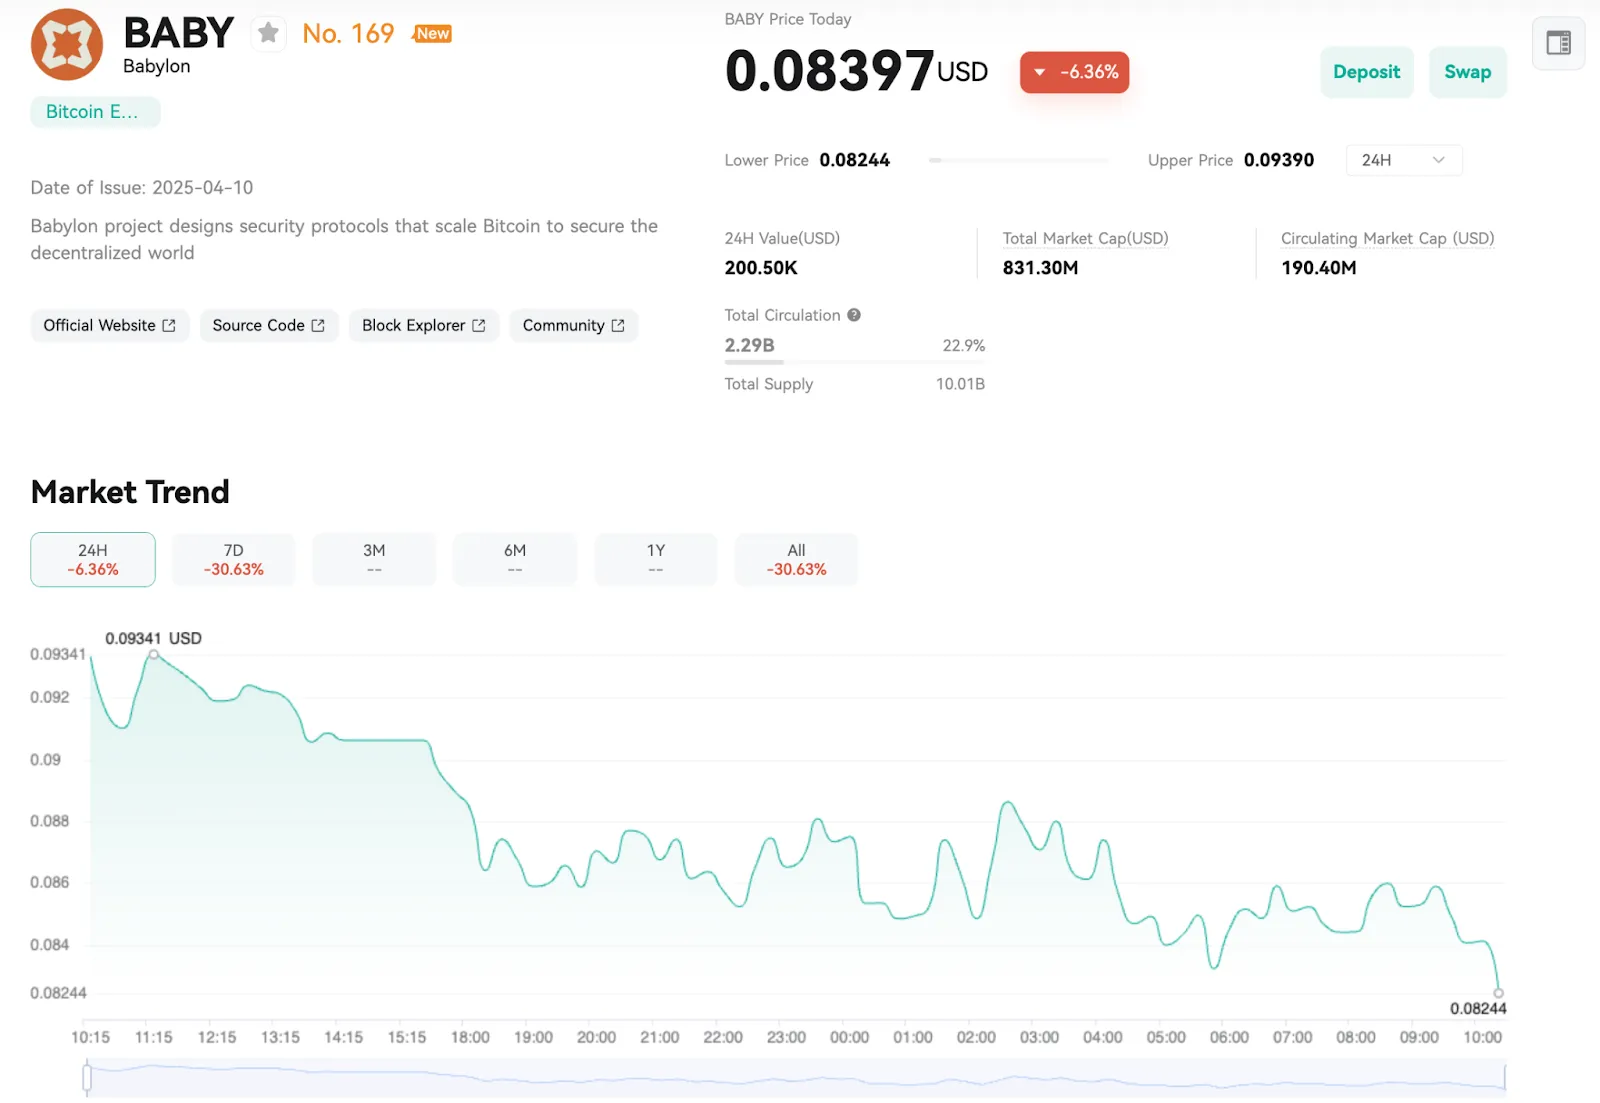The width and height of the screenshot is (1600, 1103).
Task: Click the Bitcoin E... category tag
Action: point(95,112)
